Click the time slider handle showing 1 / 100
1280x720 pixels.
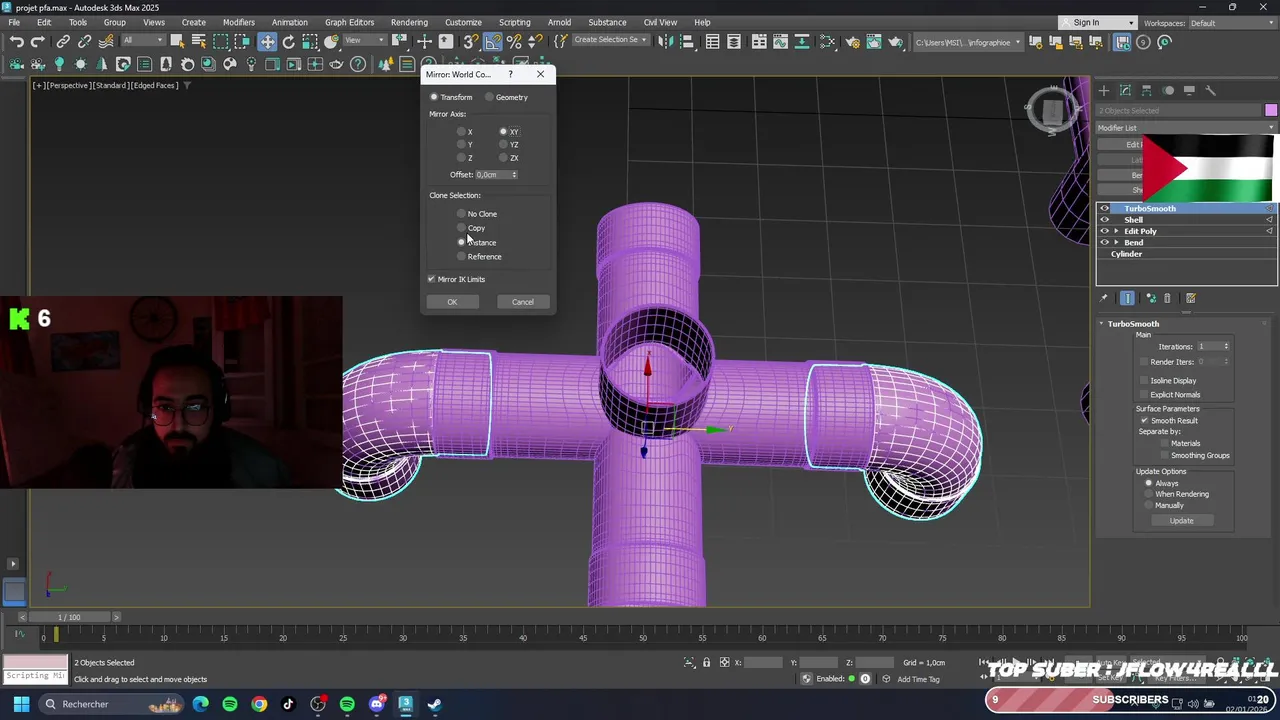coord(69,617)
